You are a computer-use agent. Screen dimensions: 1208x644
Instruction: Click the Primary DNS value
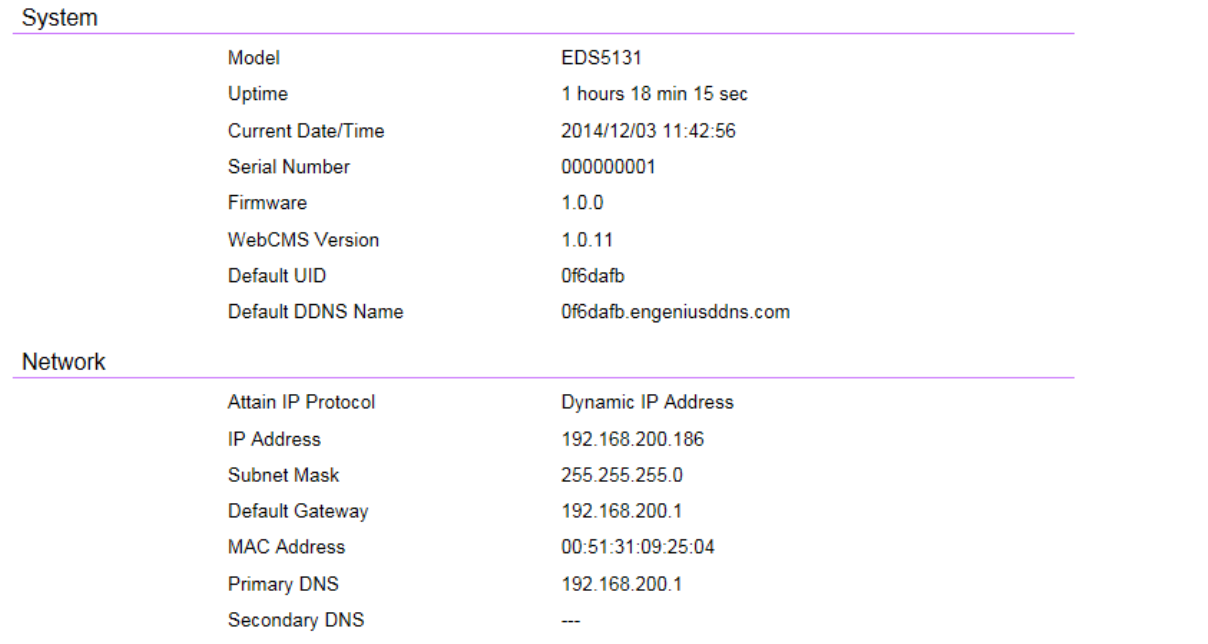tap(621, 584)
